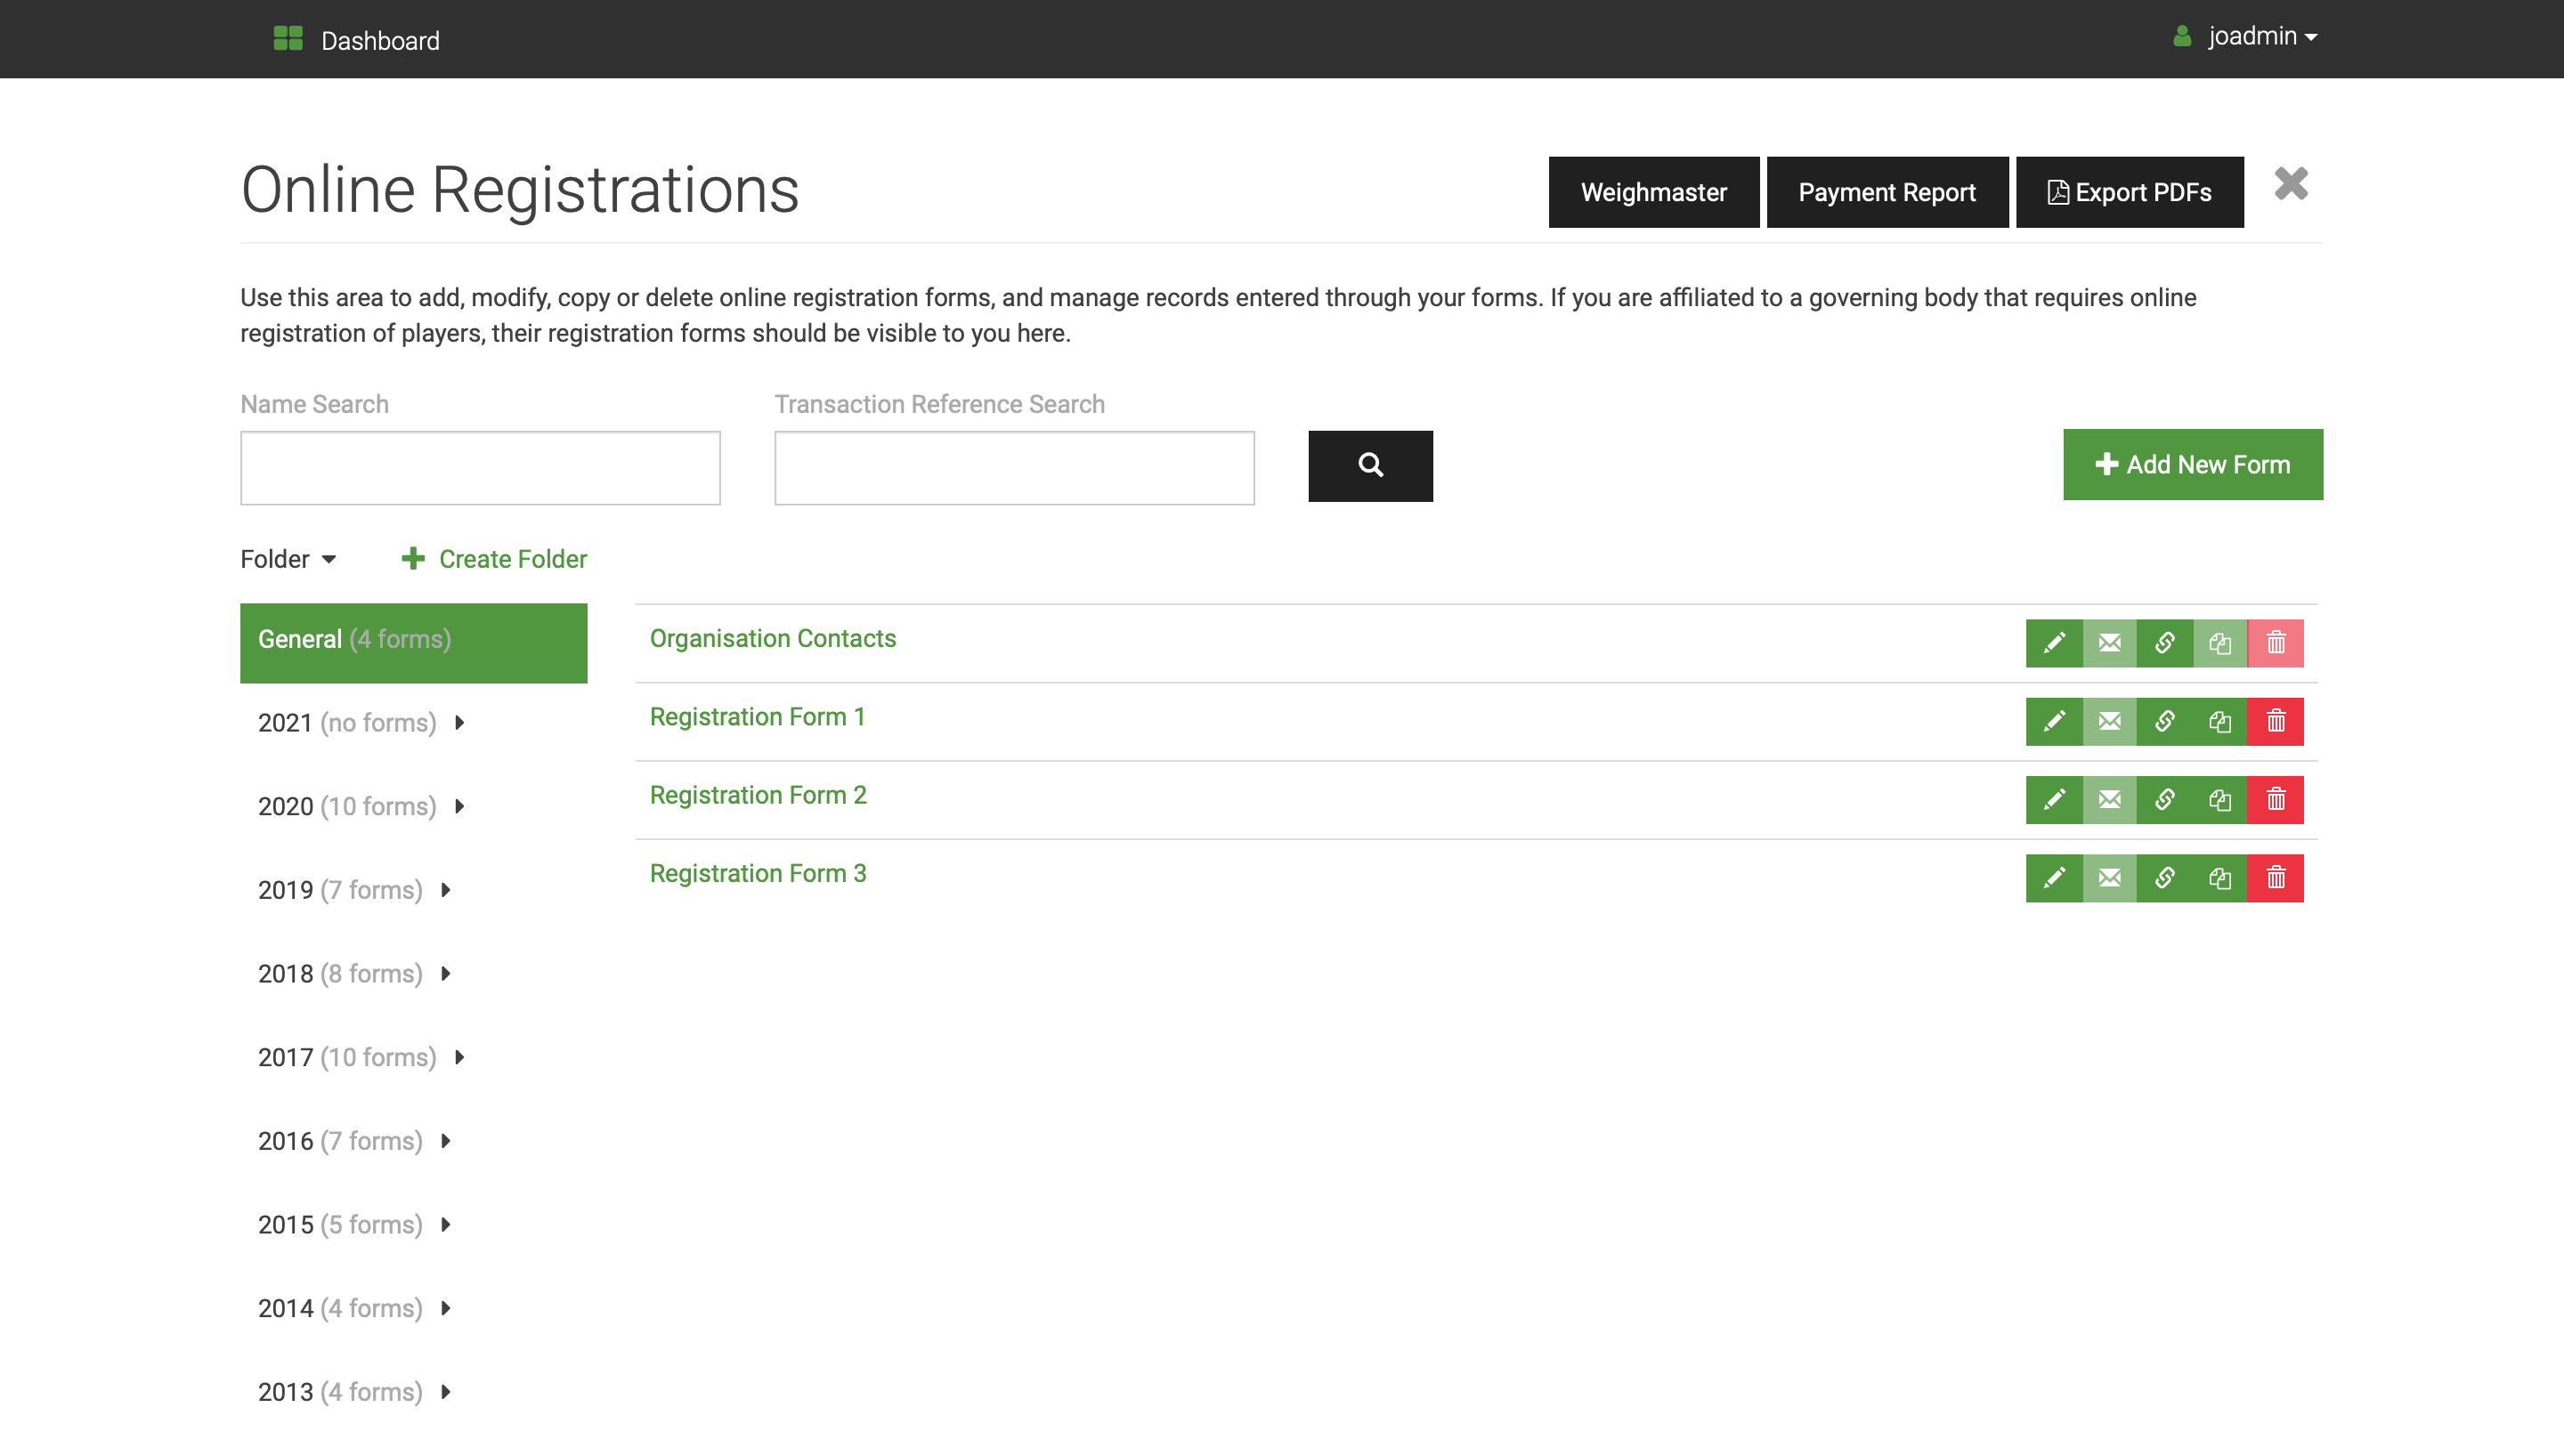The image size is (2564, 1456).
Task: Email icon for Registration Form 2
Action: click(2109, 800)
